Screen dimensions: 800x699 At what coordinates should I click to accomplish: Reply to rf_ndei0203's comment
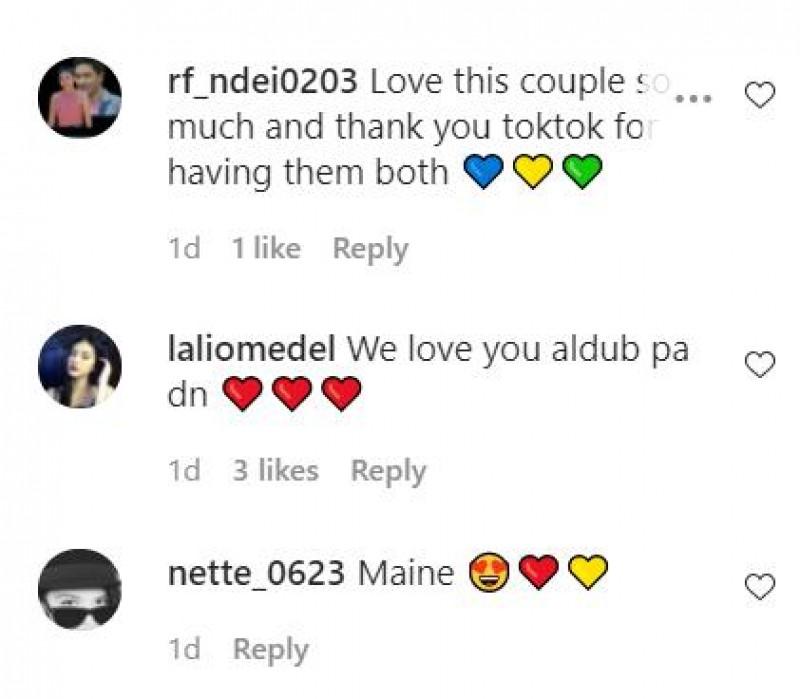point(370,249)
